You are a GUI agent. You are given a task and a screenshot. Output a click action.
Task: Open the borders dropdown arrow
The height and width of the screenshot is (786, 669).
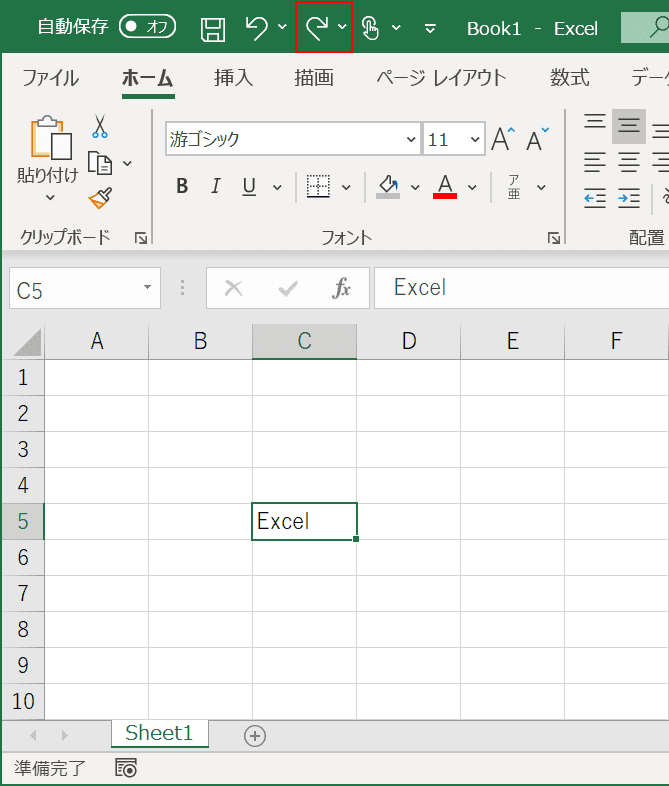tap(346, 187)
